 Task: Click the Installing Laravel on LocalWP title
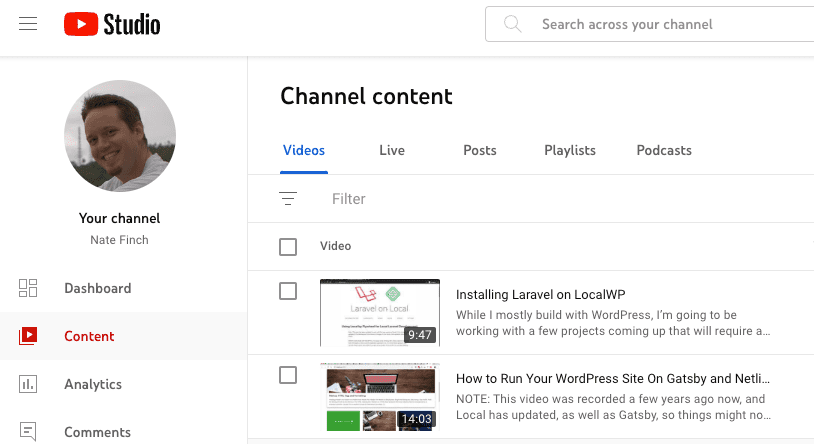[x=540, y=294]
